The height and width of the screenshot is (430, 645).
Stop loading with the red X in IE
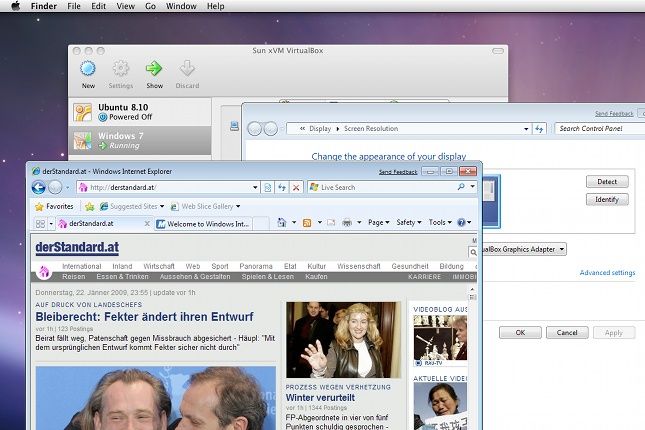(296, 188)
